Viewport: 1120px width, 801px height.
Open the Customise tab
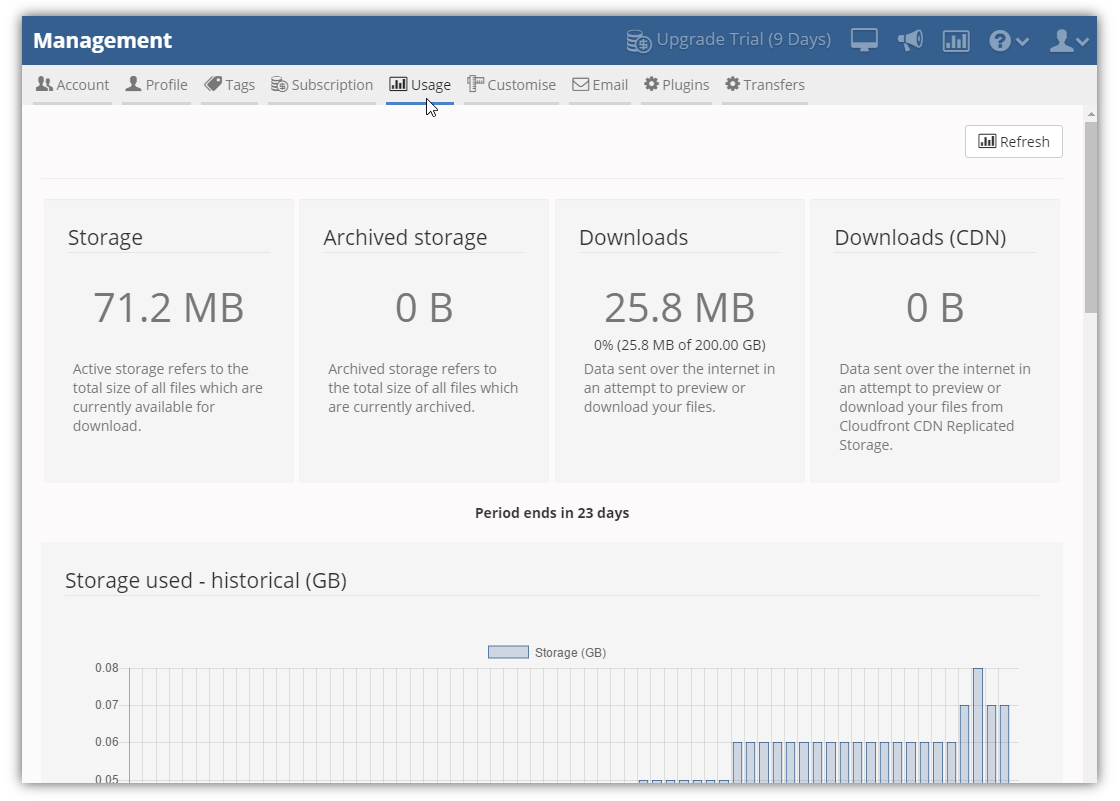click(x=511, y=85)
